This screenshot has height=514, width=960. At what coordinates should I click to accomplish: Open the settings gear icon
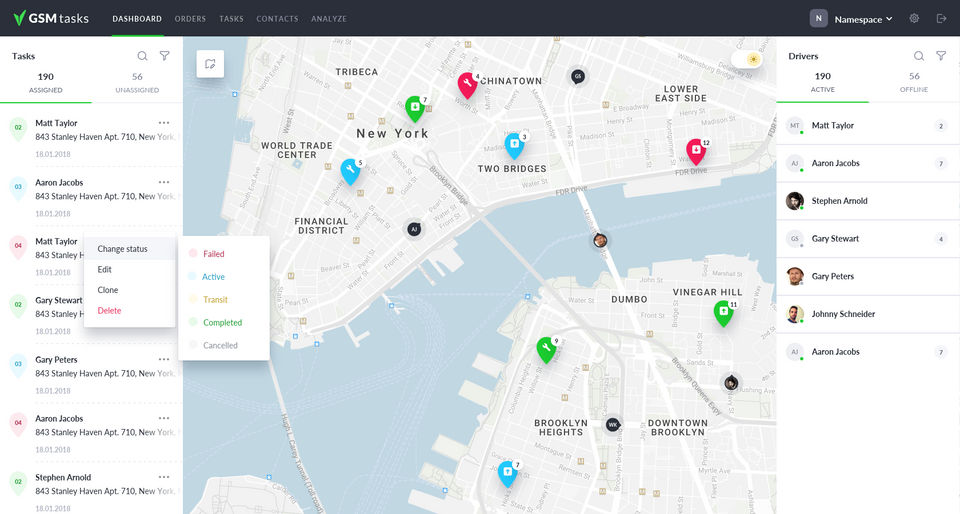click(x=914, y=18)
